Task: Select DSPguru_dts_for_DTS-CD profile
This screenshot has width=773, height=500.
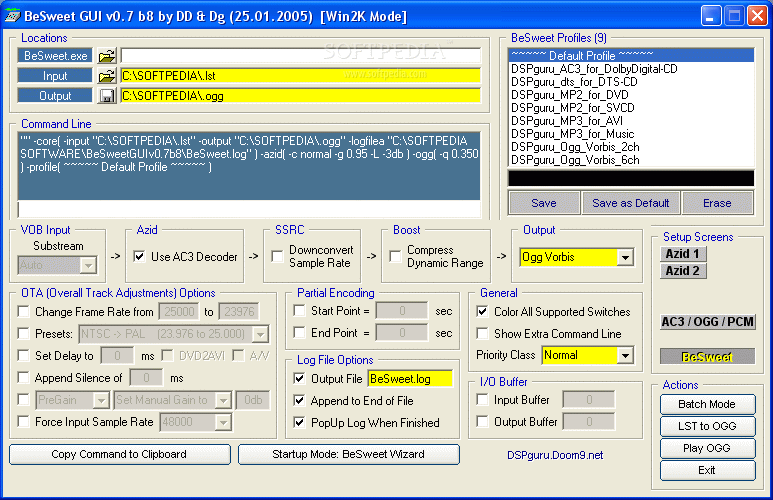Action: click(631, 82)
